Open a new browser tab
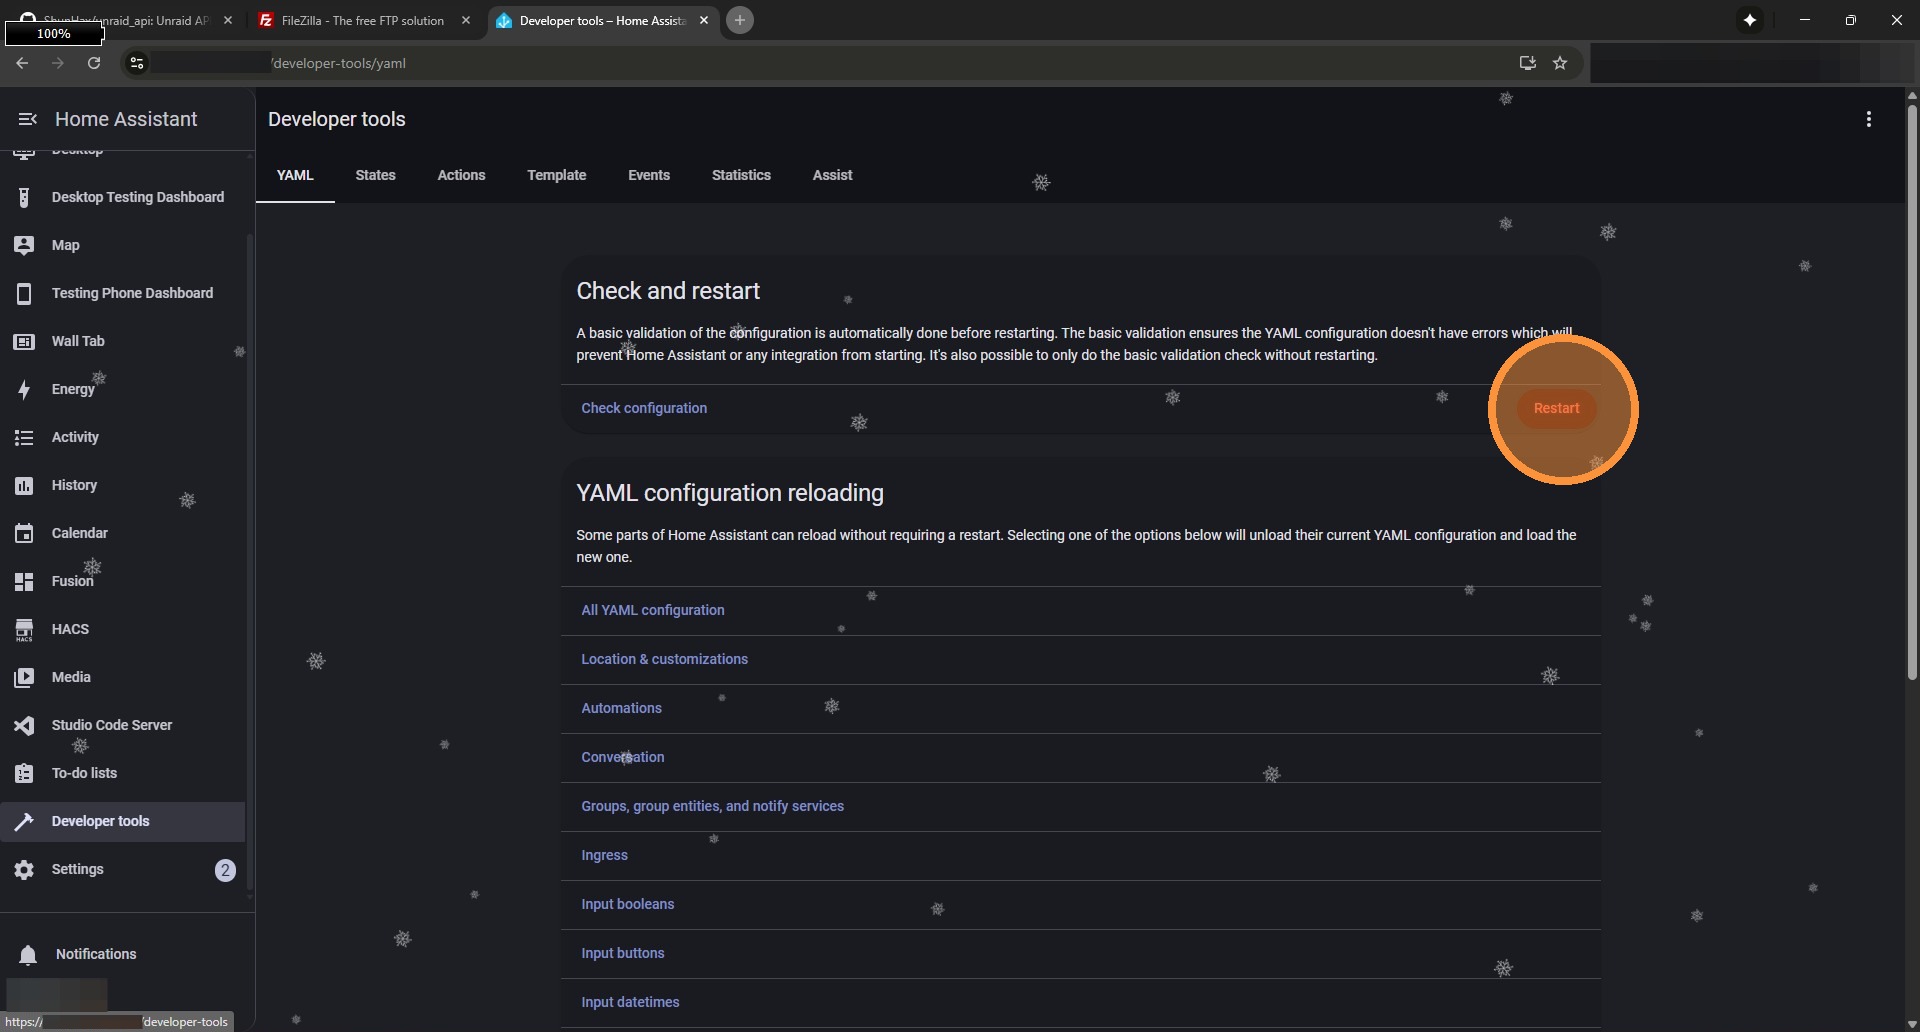This screenshot has height=1032, width=1920. (x=739, y=20)
